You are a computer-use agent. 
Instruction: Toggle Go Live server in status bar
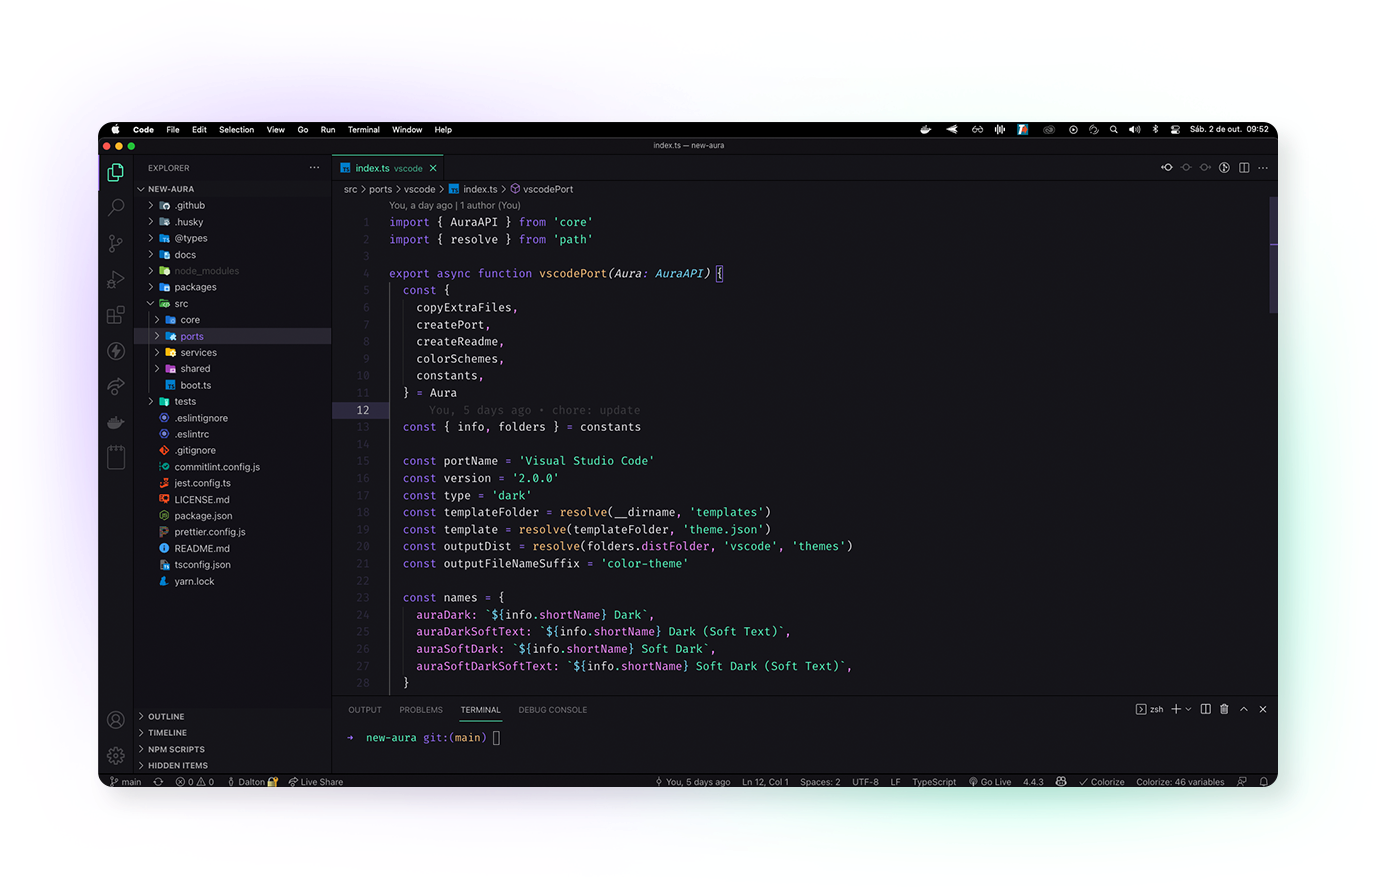click(x=990, y=782)
